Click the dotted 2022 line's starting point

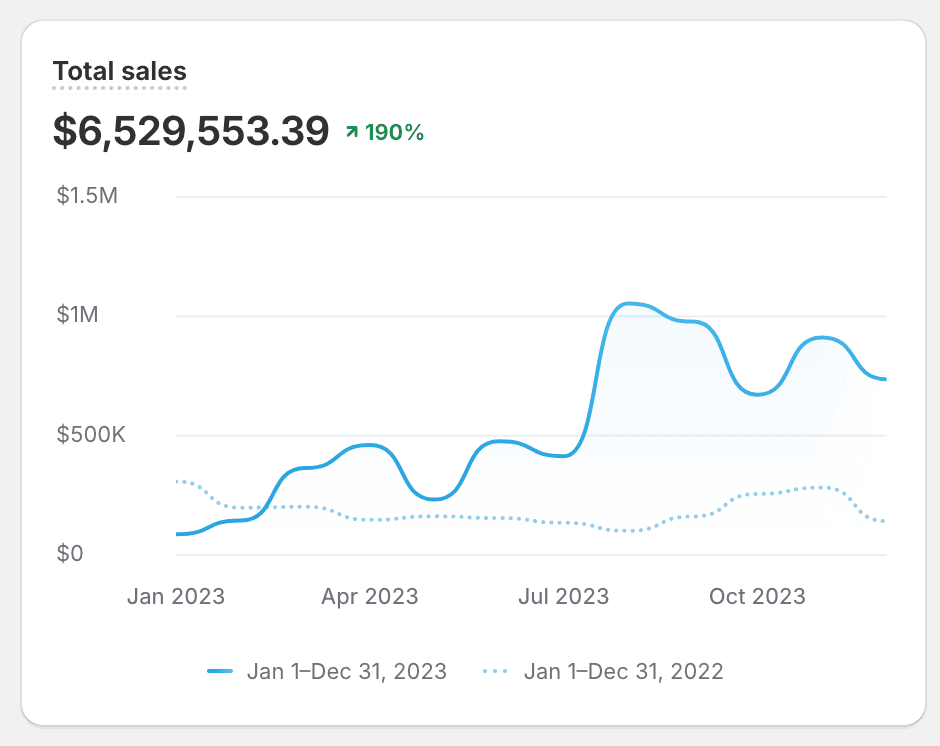pyautogui.click(x=178, y=481)
